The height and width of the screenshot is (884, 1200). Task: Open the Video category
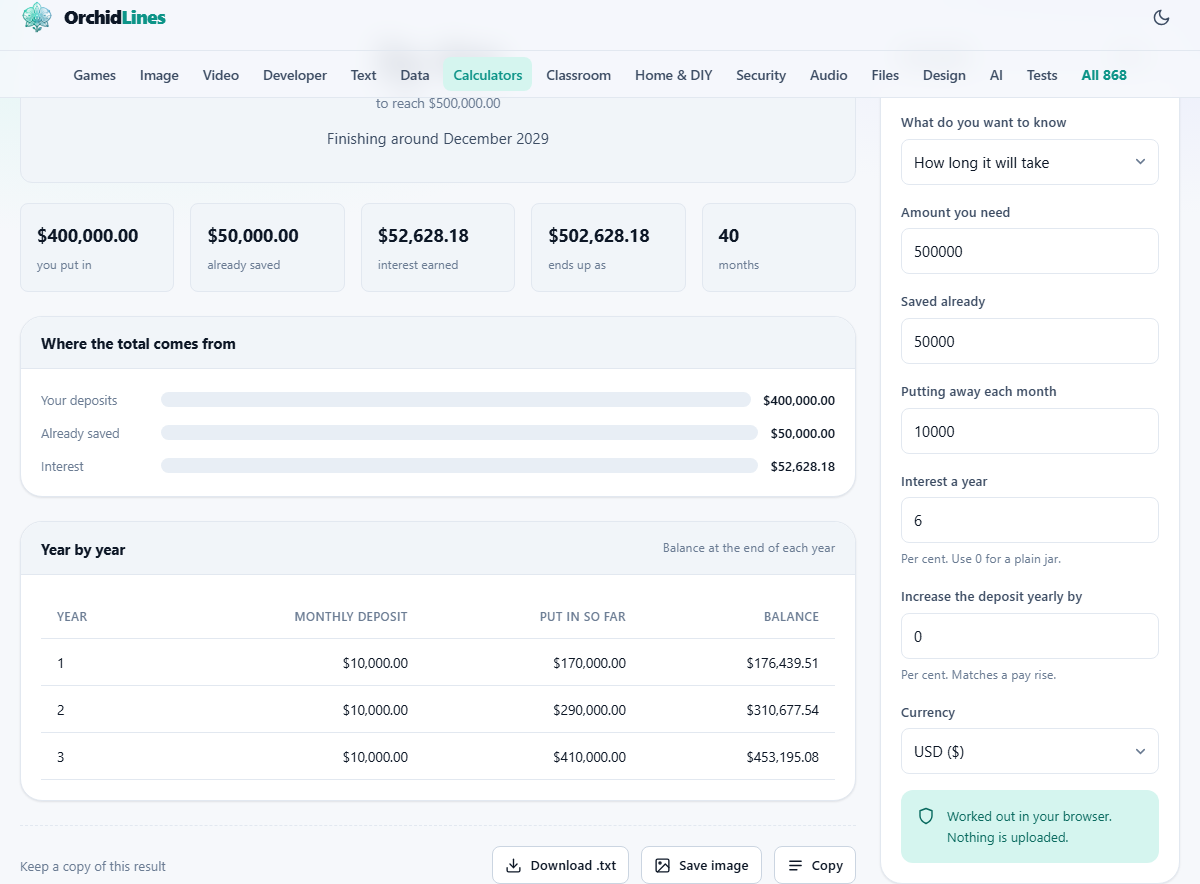[x=221, y=75]
